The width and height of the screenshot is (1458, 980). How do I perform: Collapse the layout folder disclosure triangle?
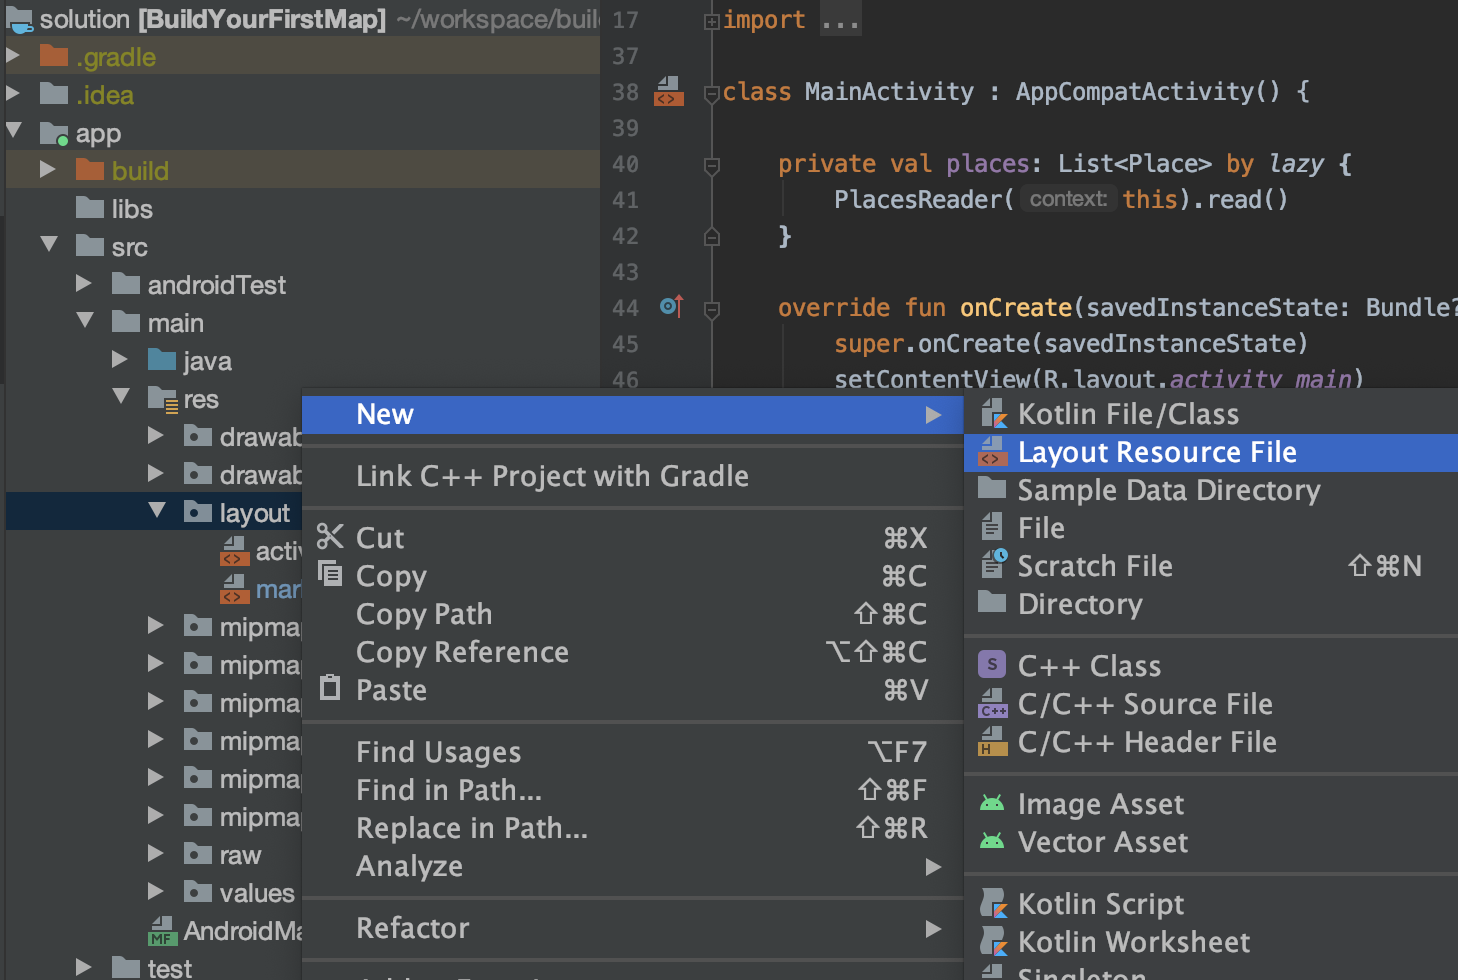pyautogui.click(x=156, y=511)
